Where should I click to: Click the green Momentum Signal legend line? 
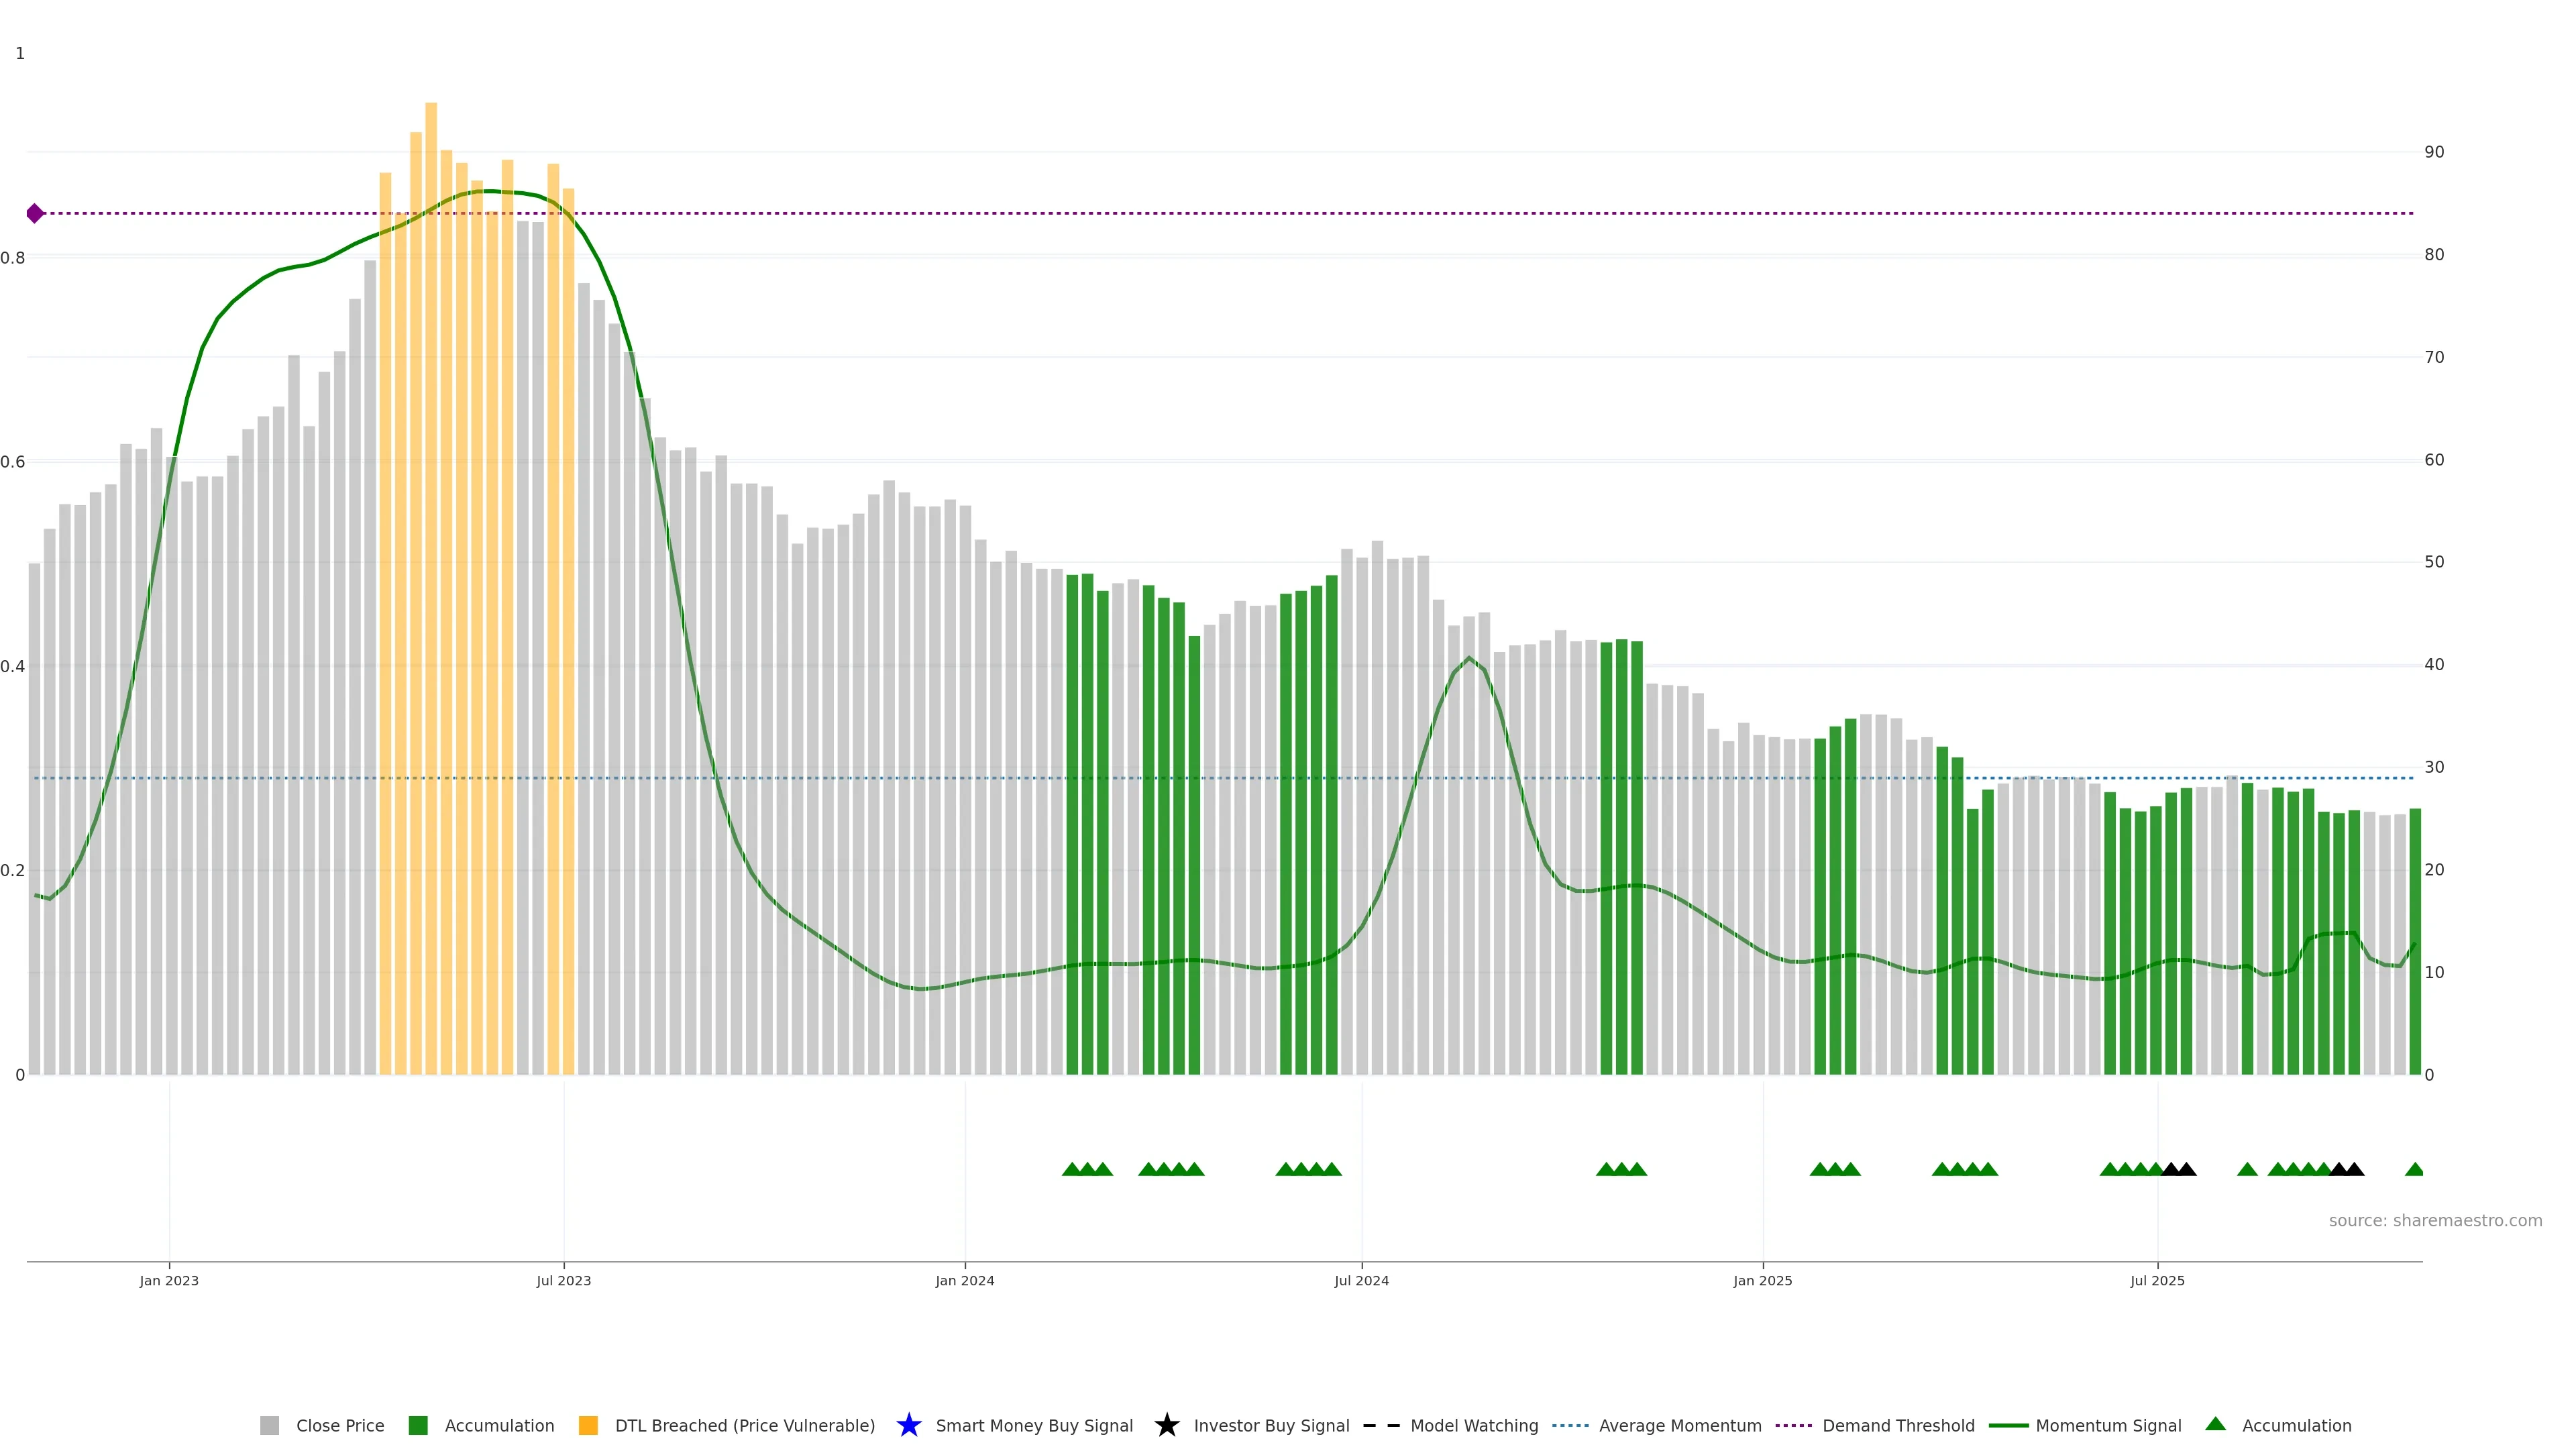point(2008,1425)
